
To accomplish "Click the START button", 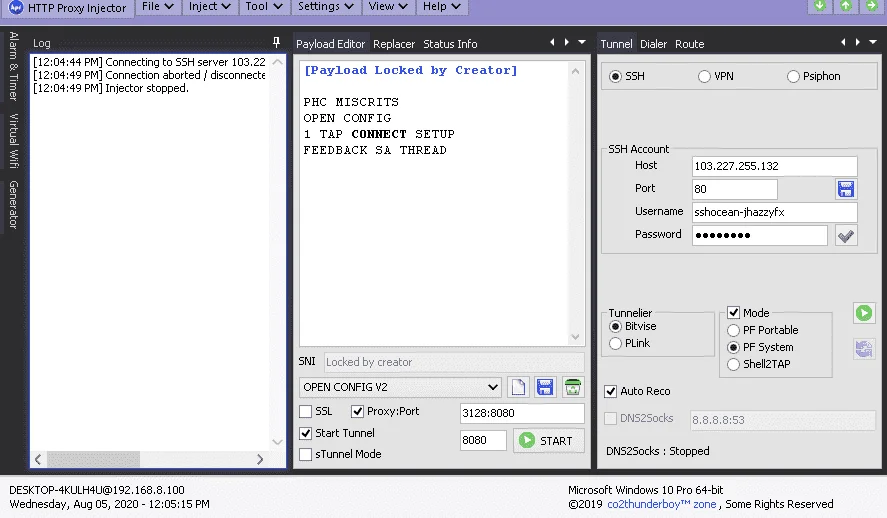I will point(549,441).
